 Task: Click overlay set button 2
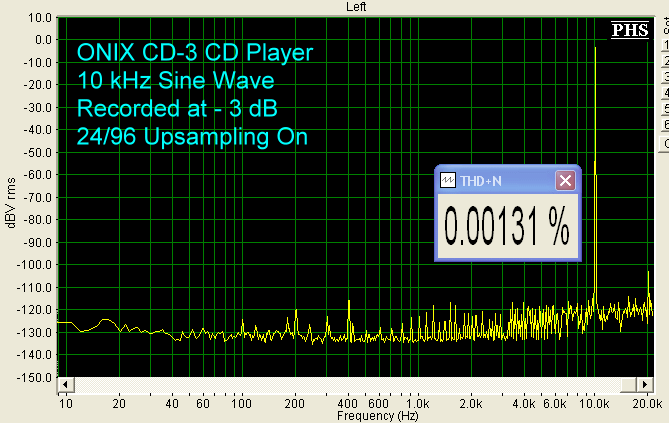tap(665, 61)
